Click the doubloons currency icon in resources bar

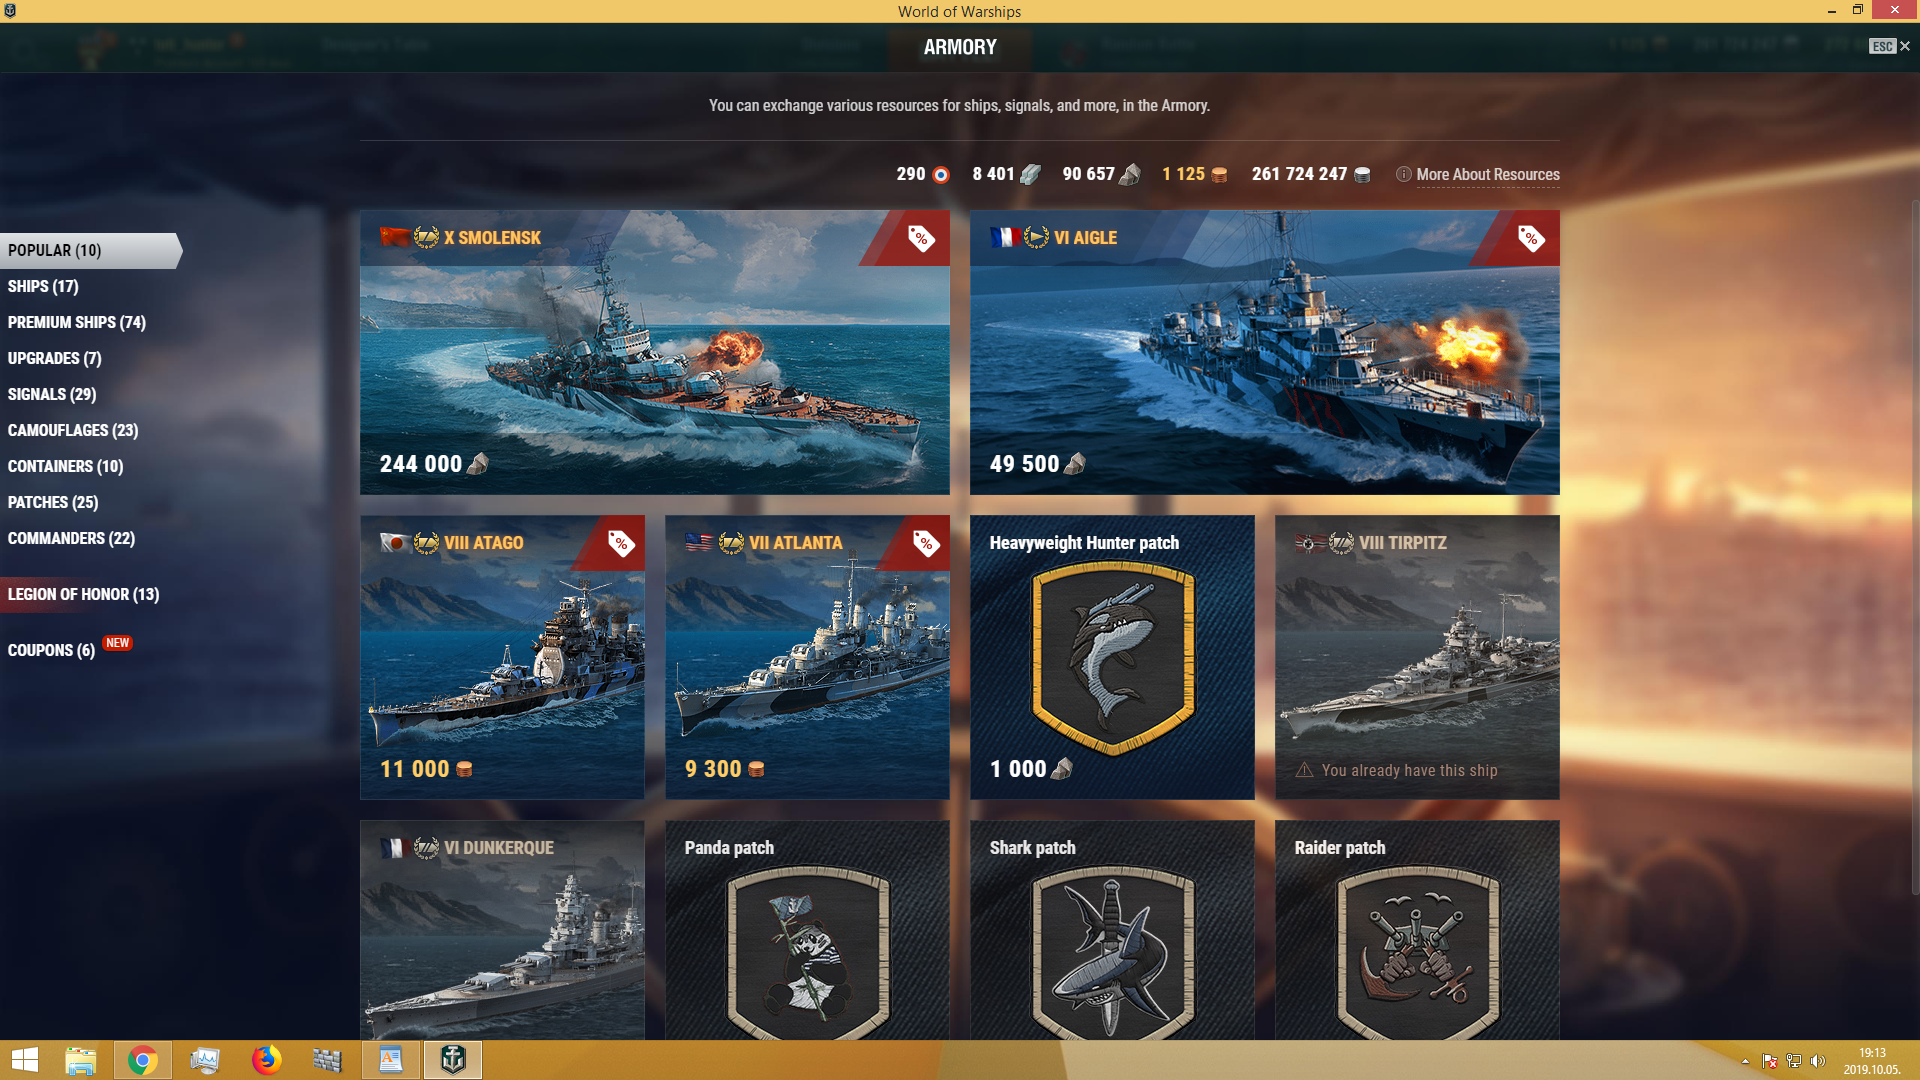1219,175
